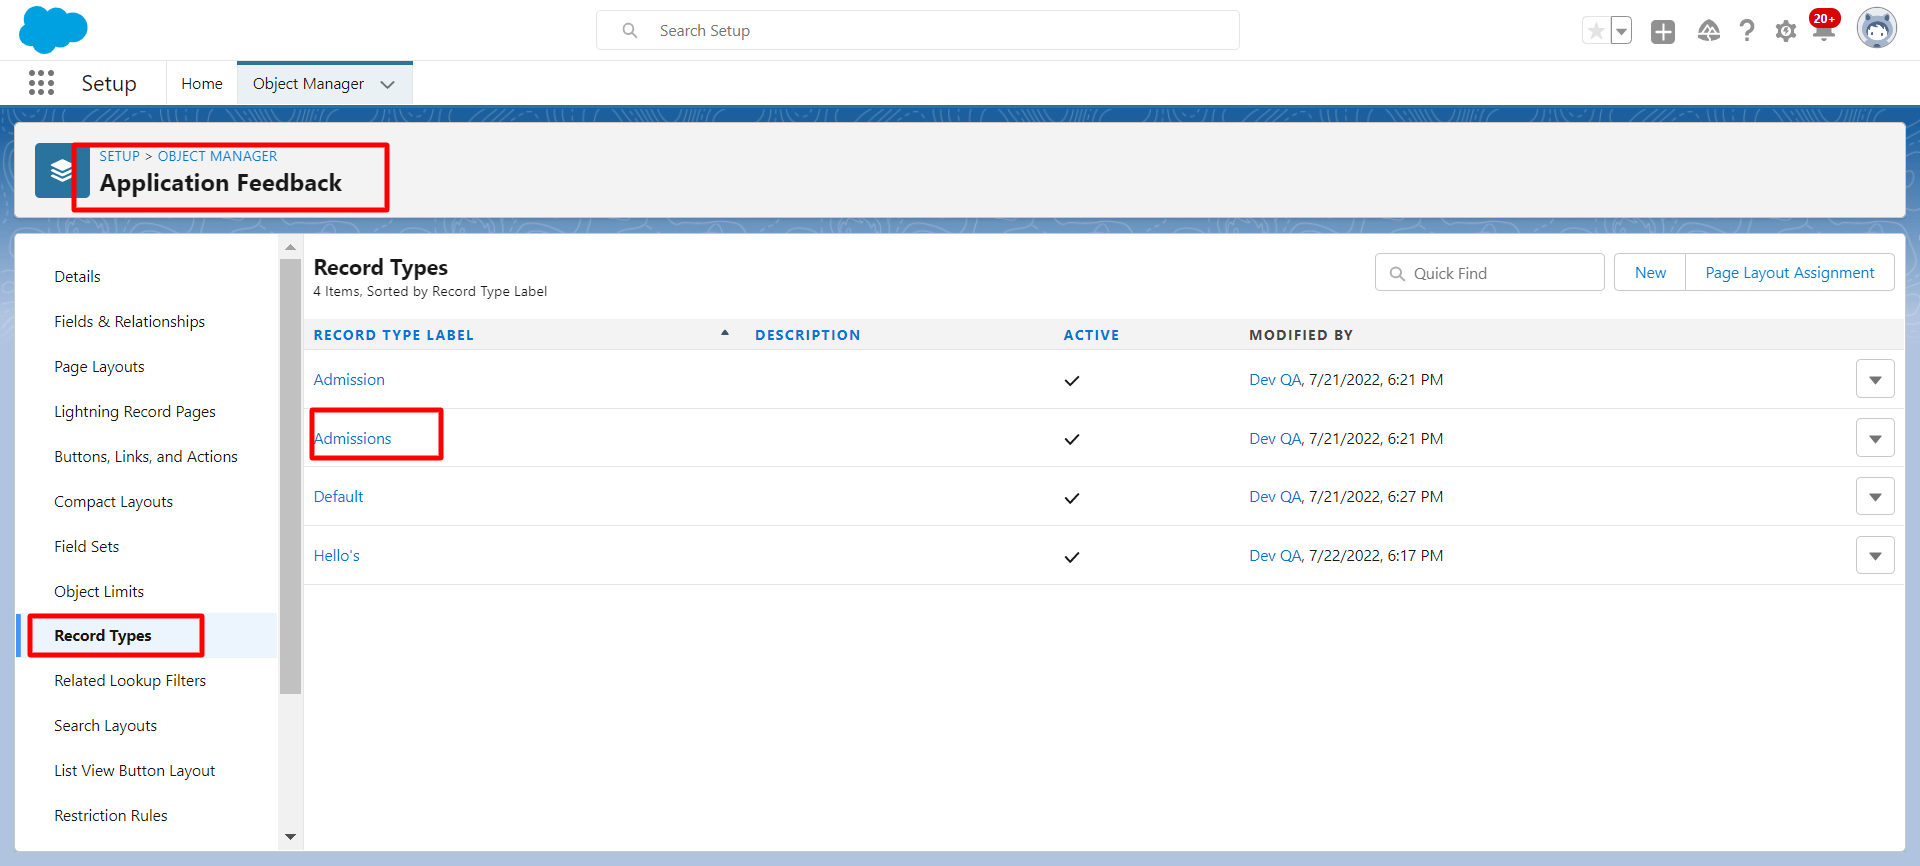Image resolution: width=1920 pixels, height=866 pixels.
Task: Expand the Hello's row actions dropdown
Action: coord(1875,556)
